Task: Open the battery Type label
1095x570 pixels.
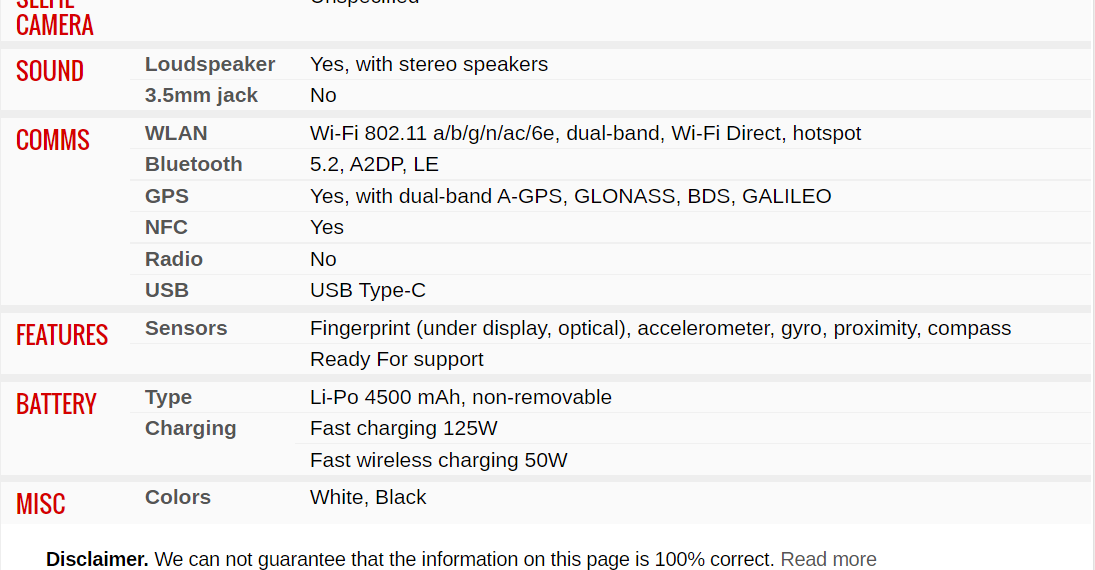Action: 168,397
